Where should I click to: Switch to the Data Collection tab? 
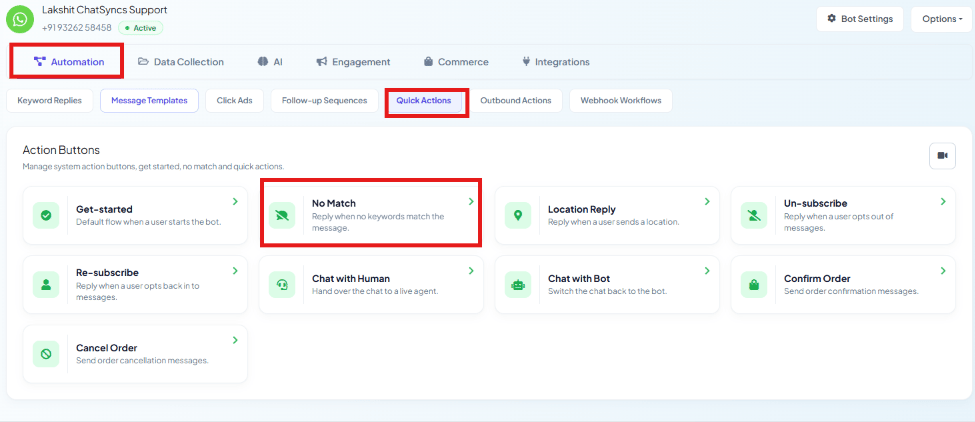click(x=180, y=62)
